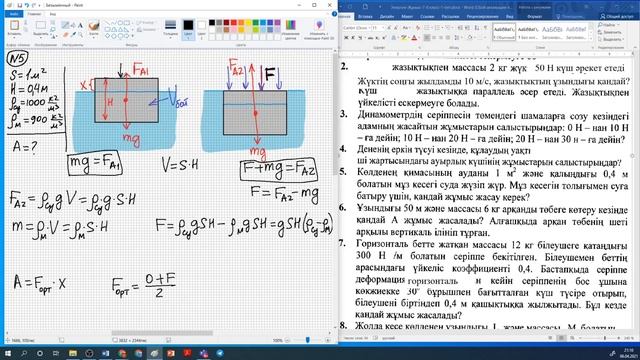Pick the red color swatch in Paint

(233, 22)
